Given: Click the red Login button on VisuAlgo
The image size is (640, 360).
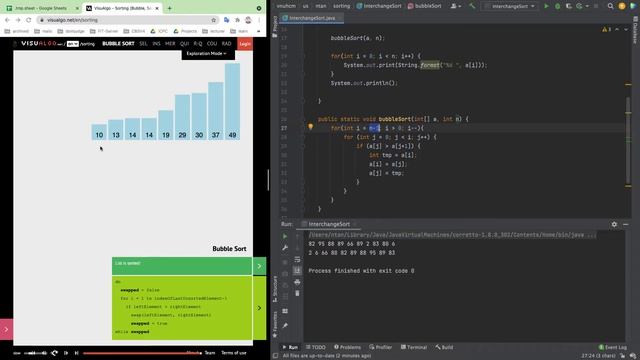Looking at the screenshot, I should point(245,44).
